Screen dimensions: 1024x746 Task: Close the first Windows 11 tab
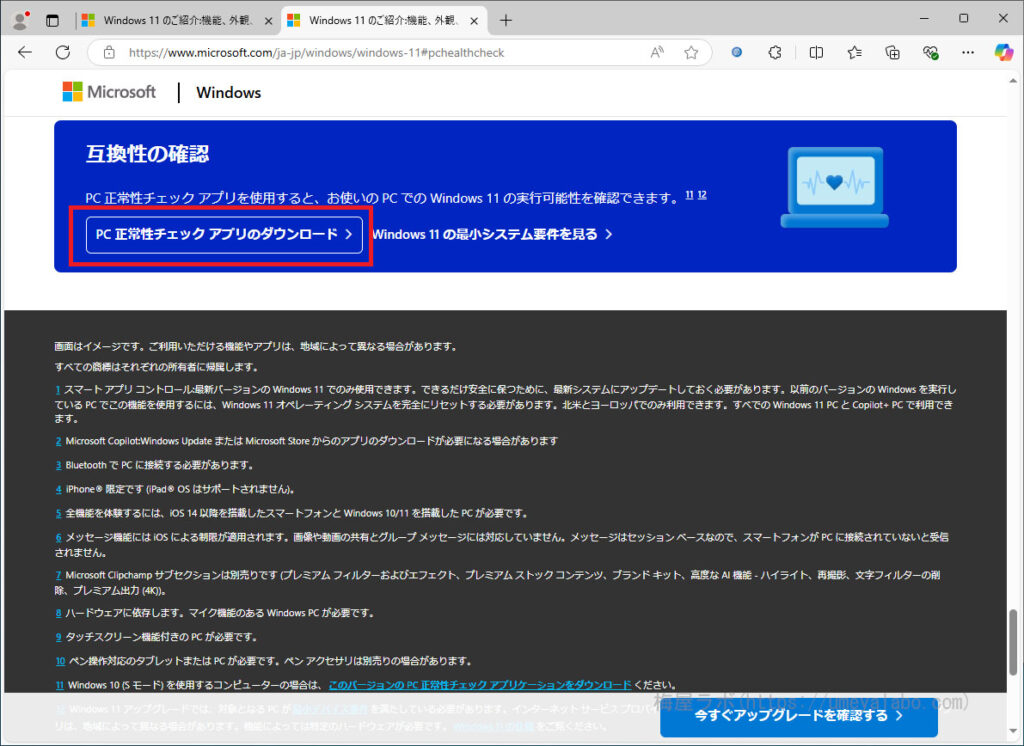268,21
